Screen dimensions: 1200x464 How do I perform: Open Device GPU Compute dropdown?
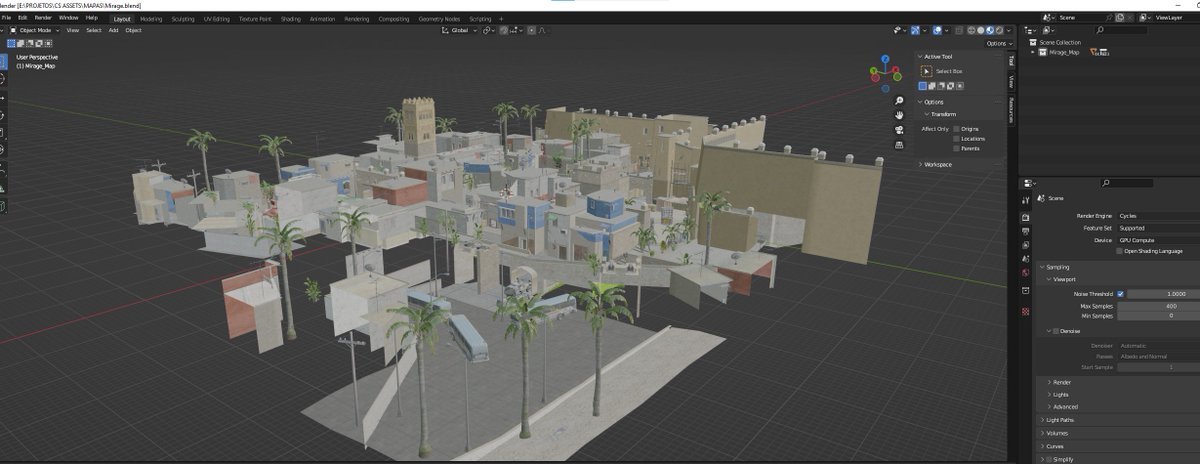click(1157, 240)
